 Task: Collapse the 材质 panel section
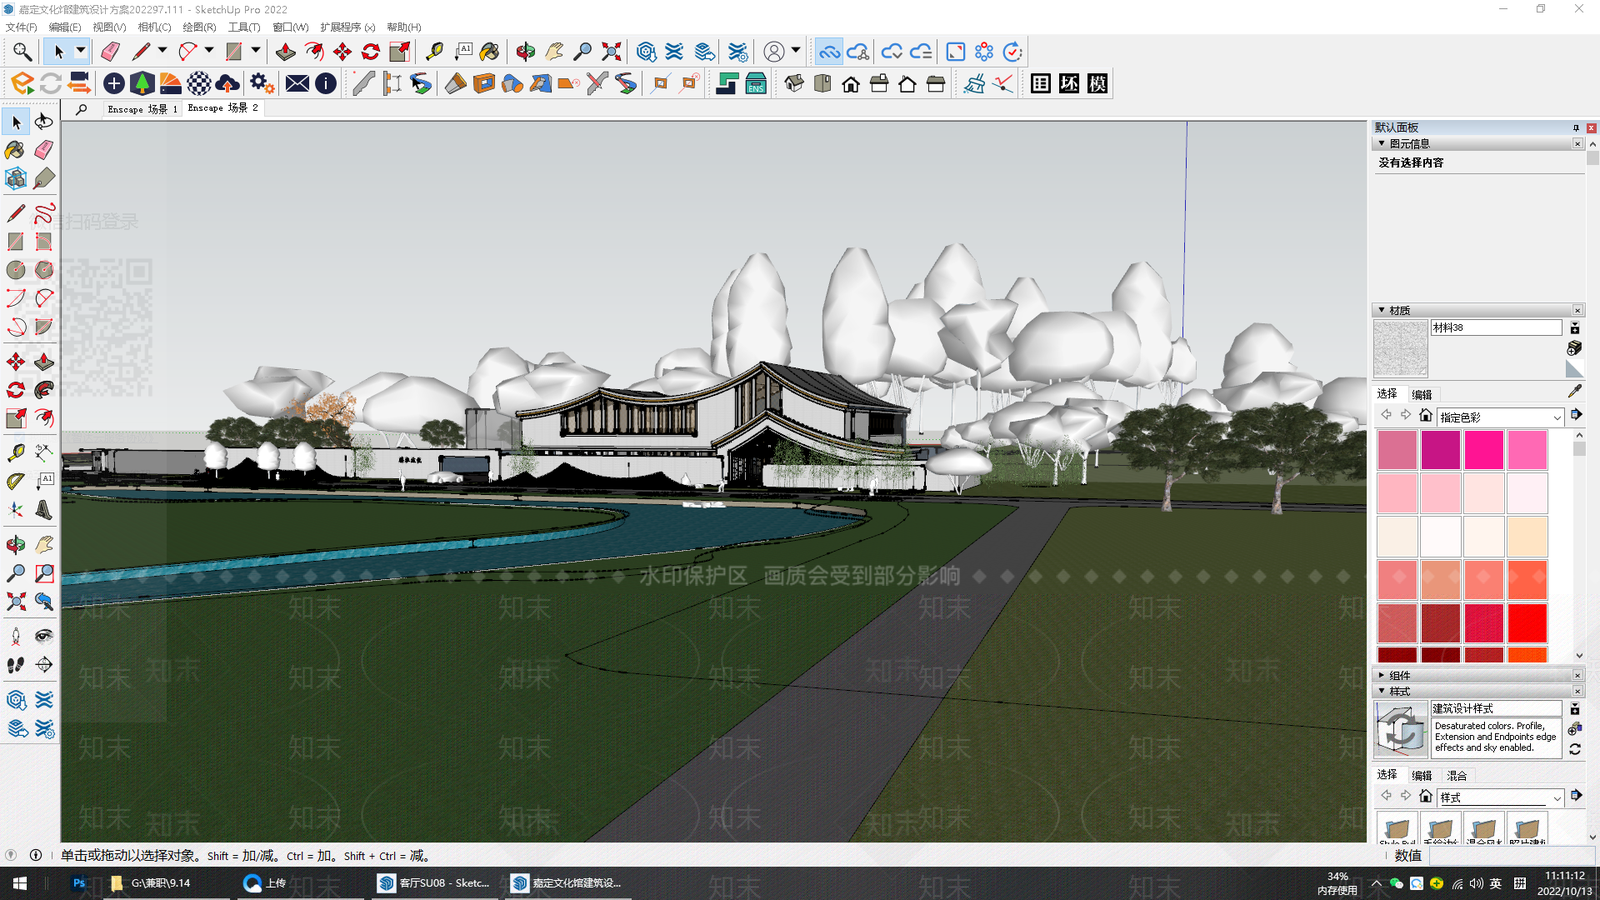tap(1382, 311)
